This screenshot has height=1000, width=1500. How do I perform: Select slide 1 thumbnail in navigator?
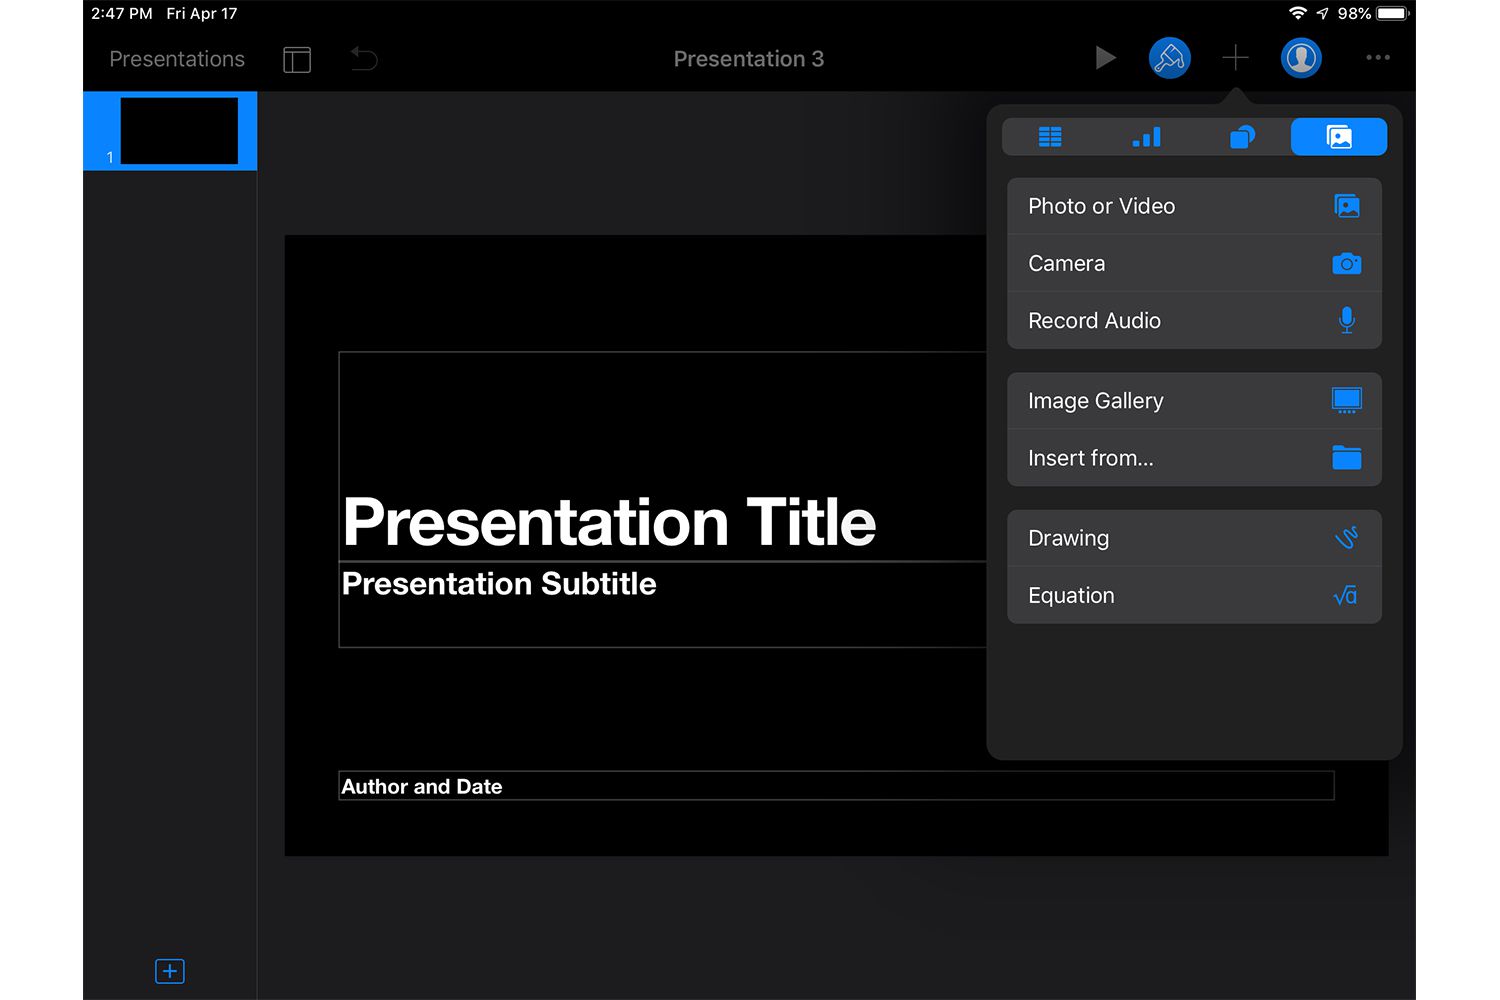coord(179,131)
